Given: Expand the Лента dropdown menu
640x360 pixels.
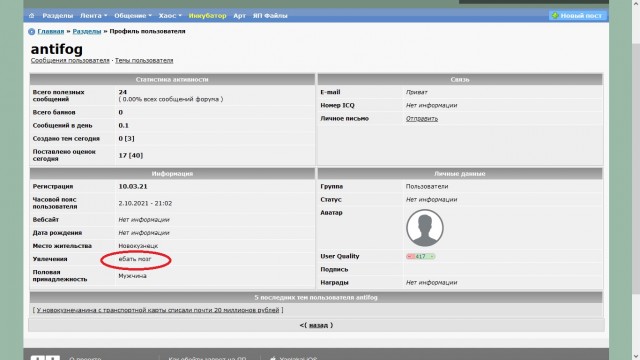Looking at the screenshot, I should pos(93,16).
